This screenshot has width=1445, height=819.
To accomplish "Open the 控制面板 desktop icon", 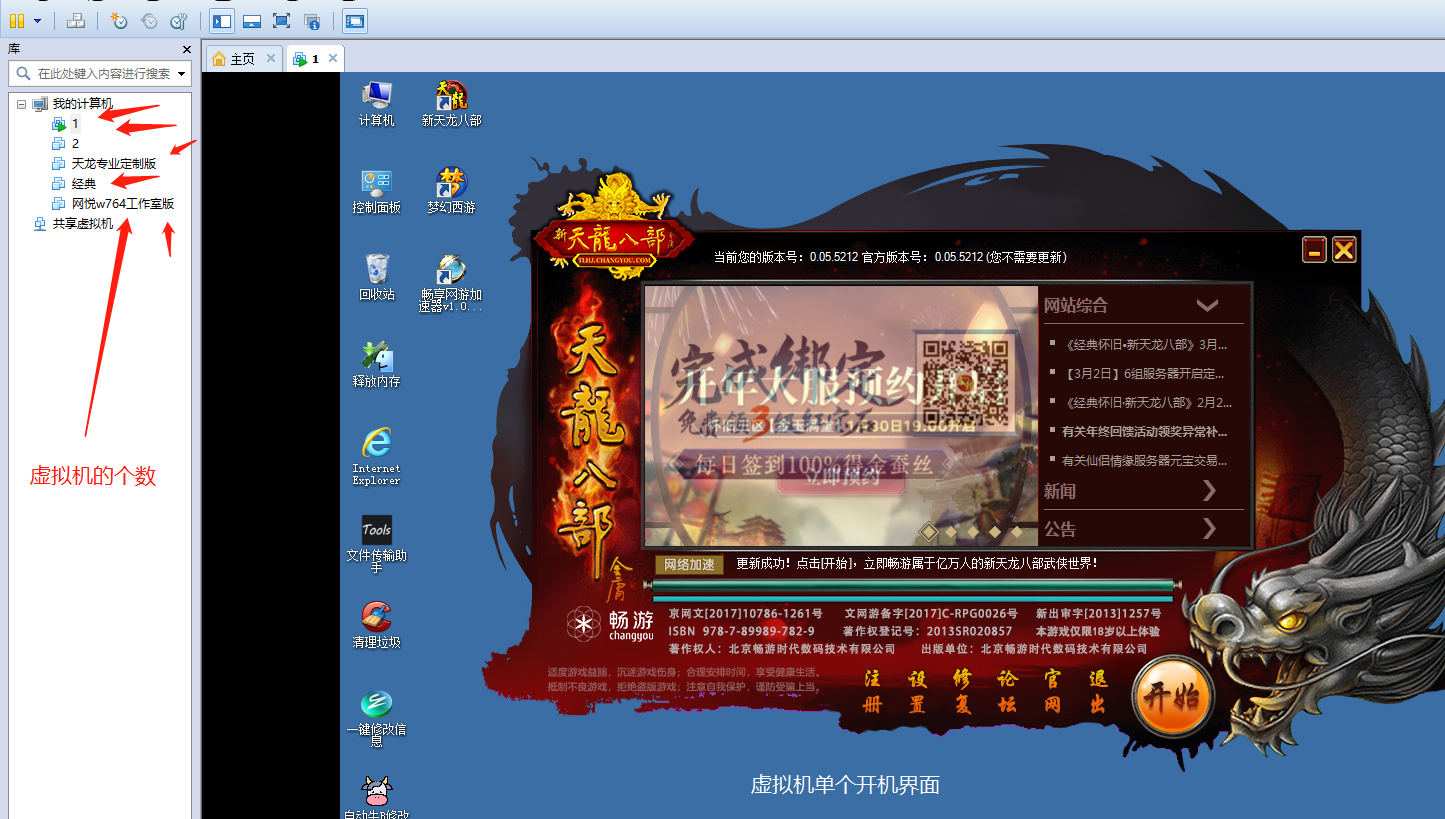I will tap(377, 191).
